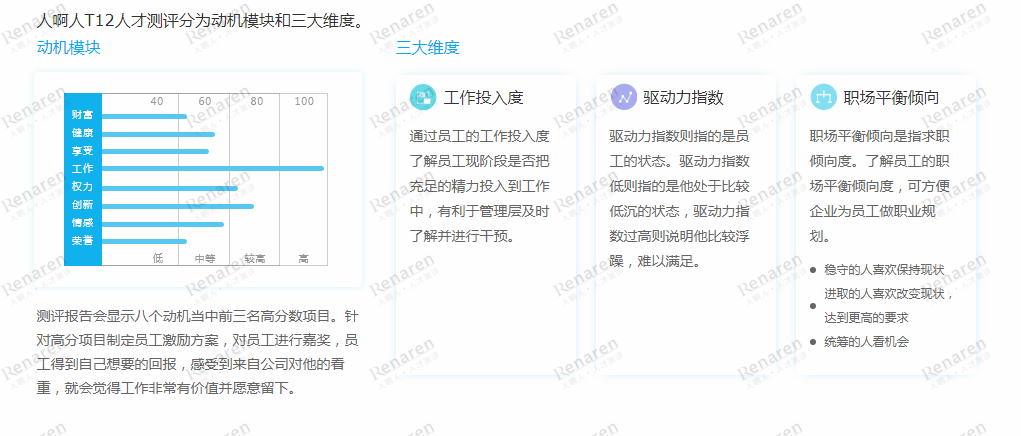Pick the 荣誉 row label

(82, 241)
